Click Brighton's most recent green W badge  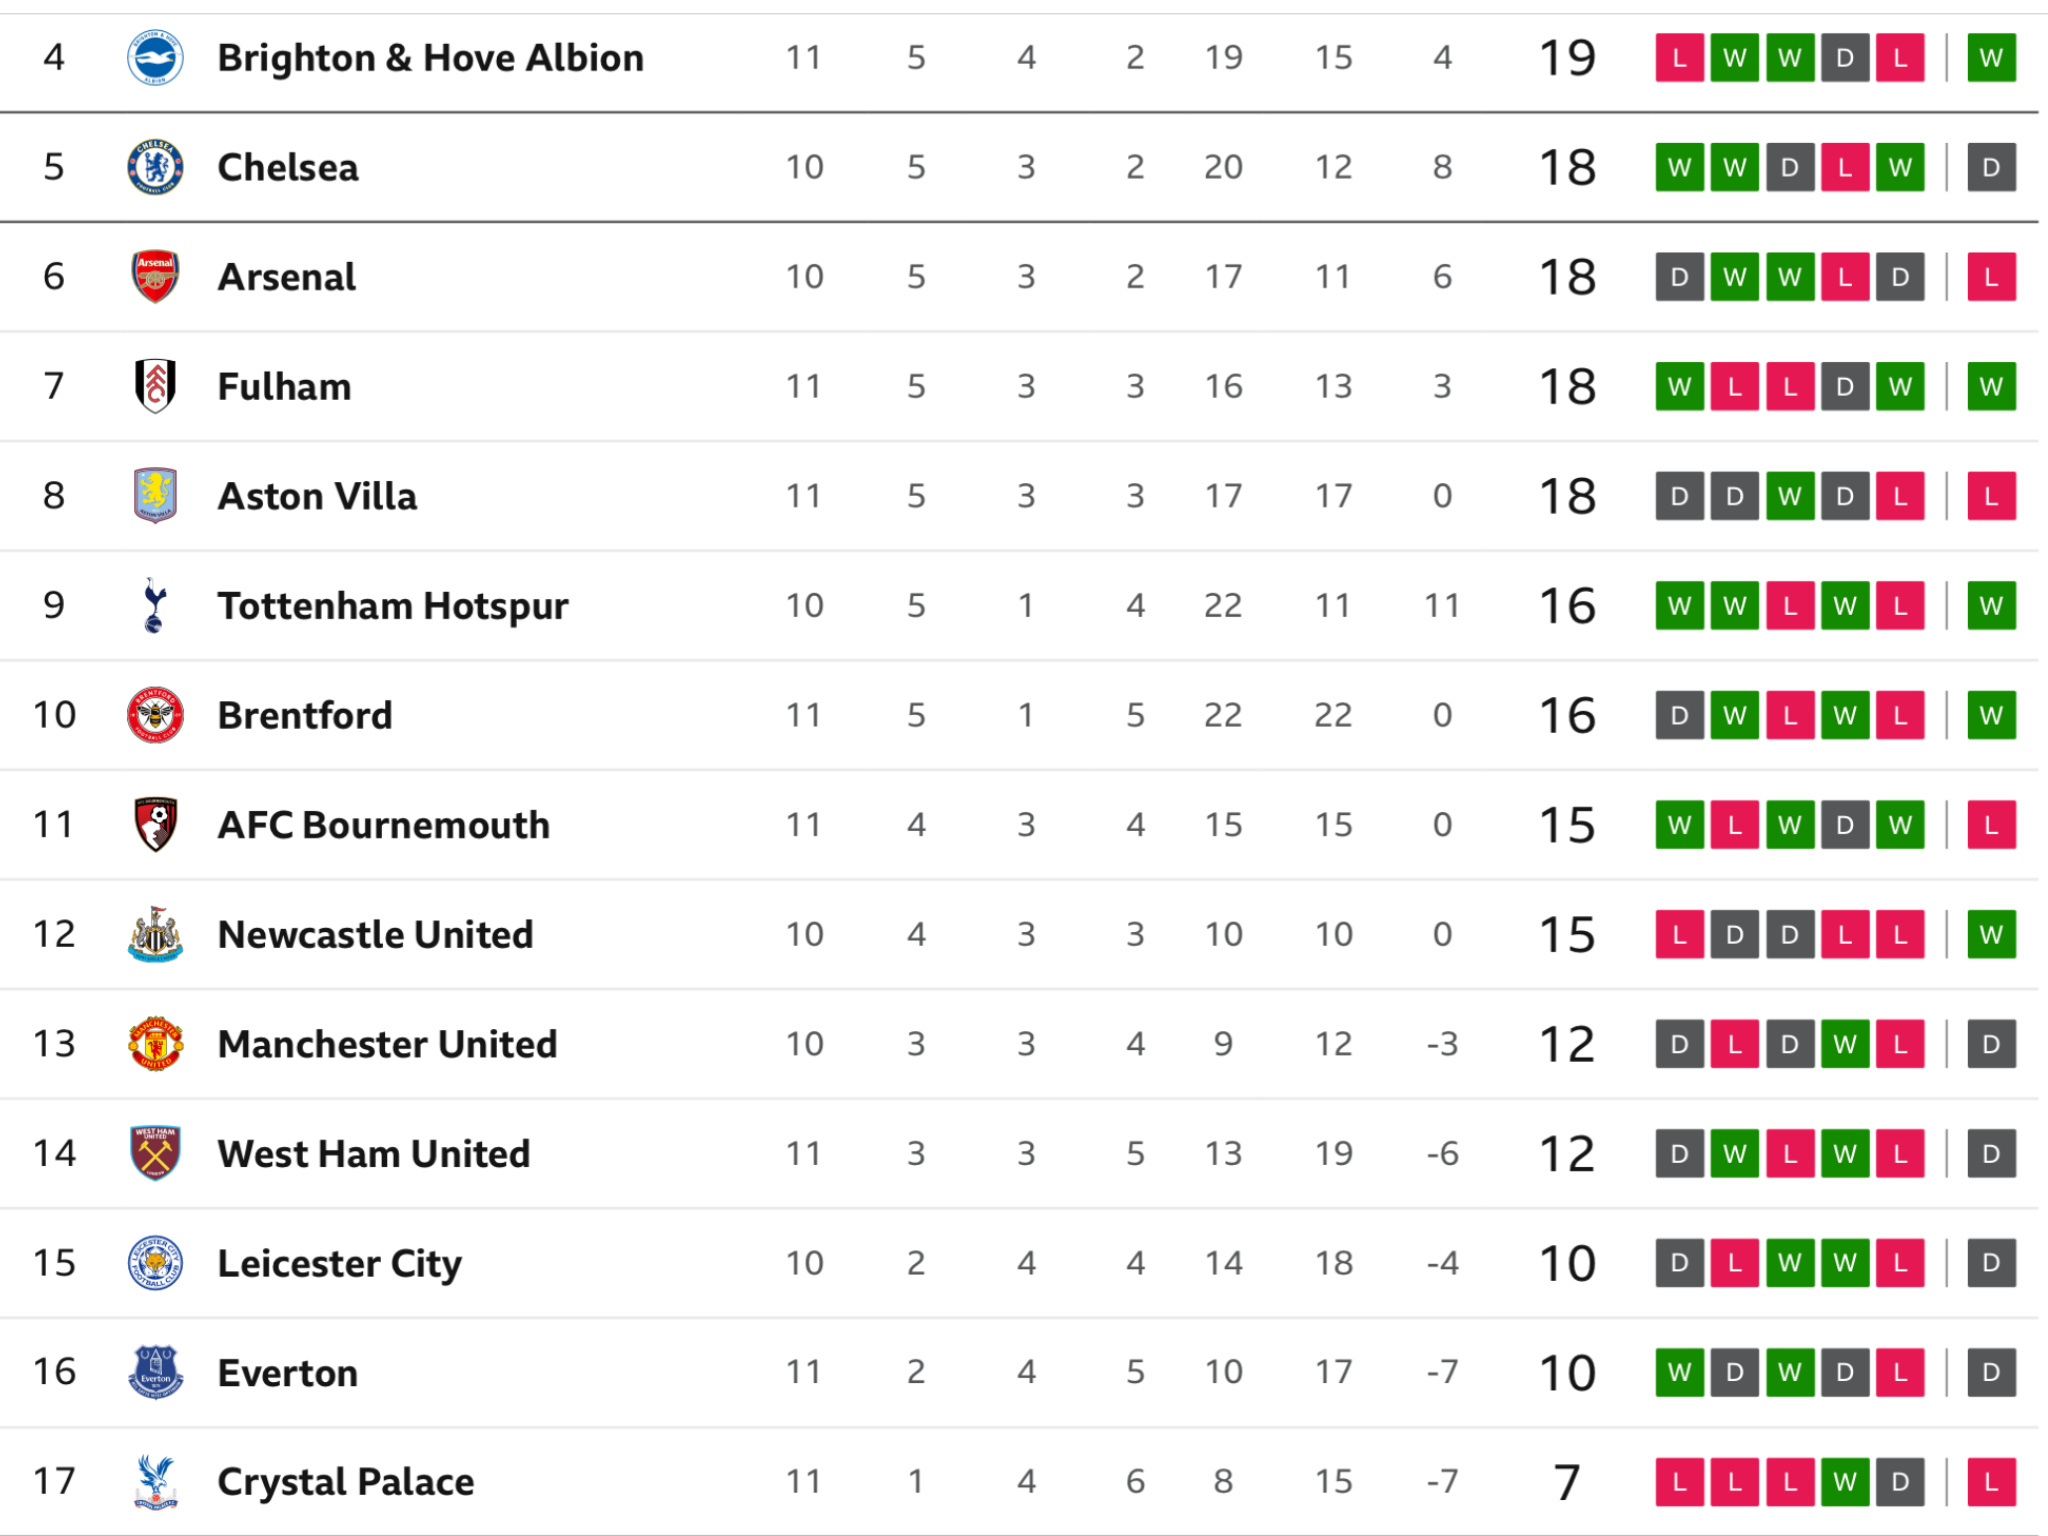click(x=1991, y=58)
